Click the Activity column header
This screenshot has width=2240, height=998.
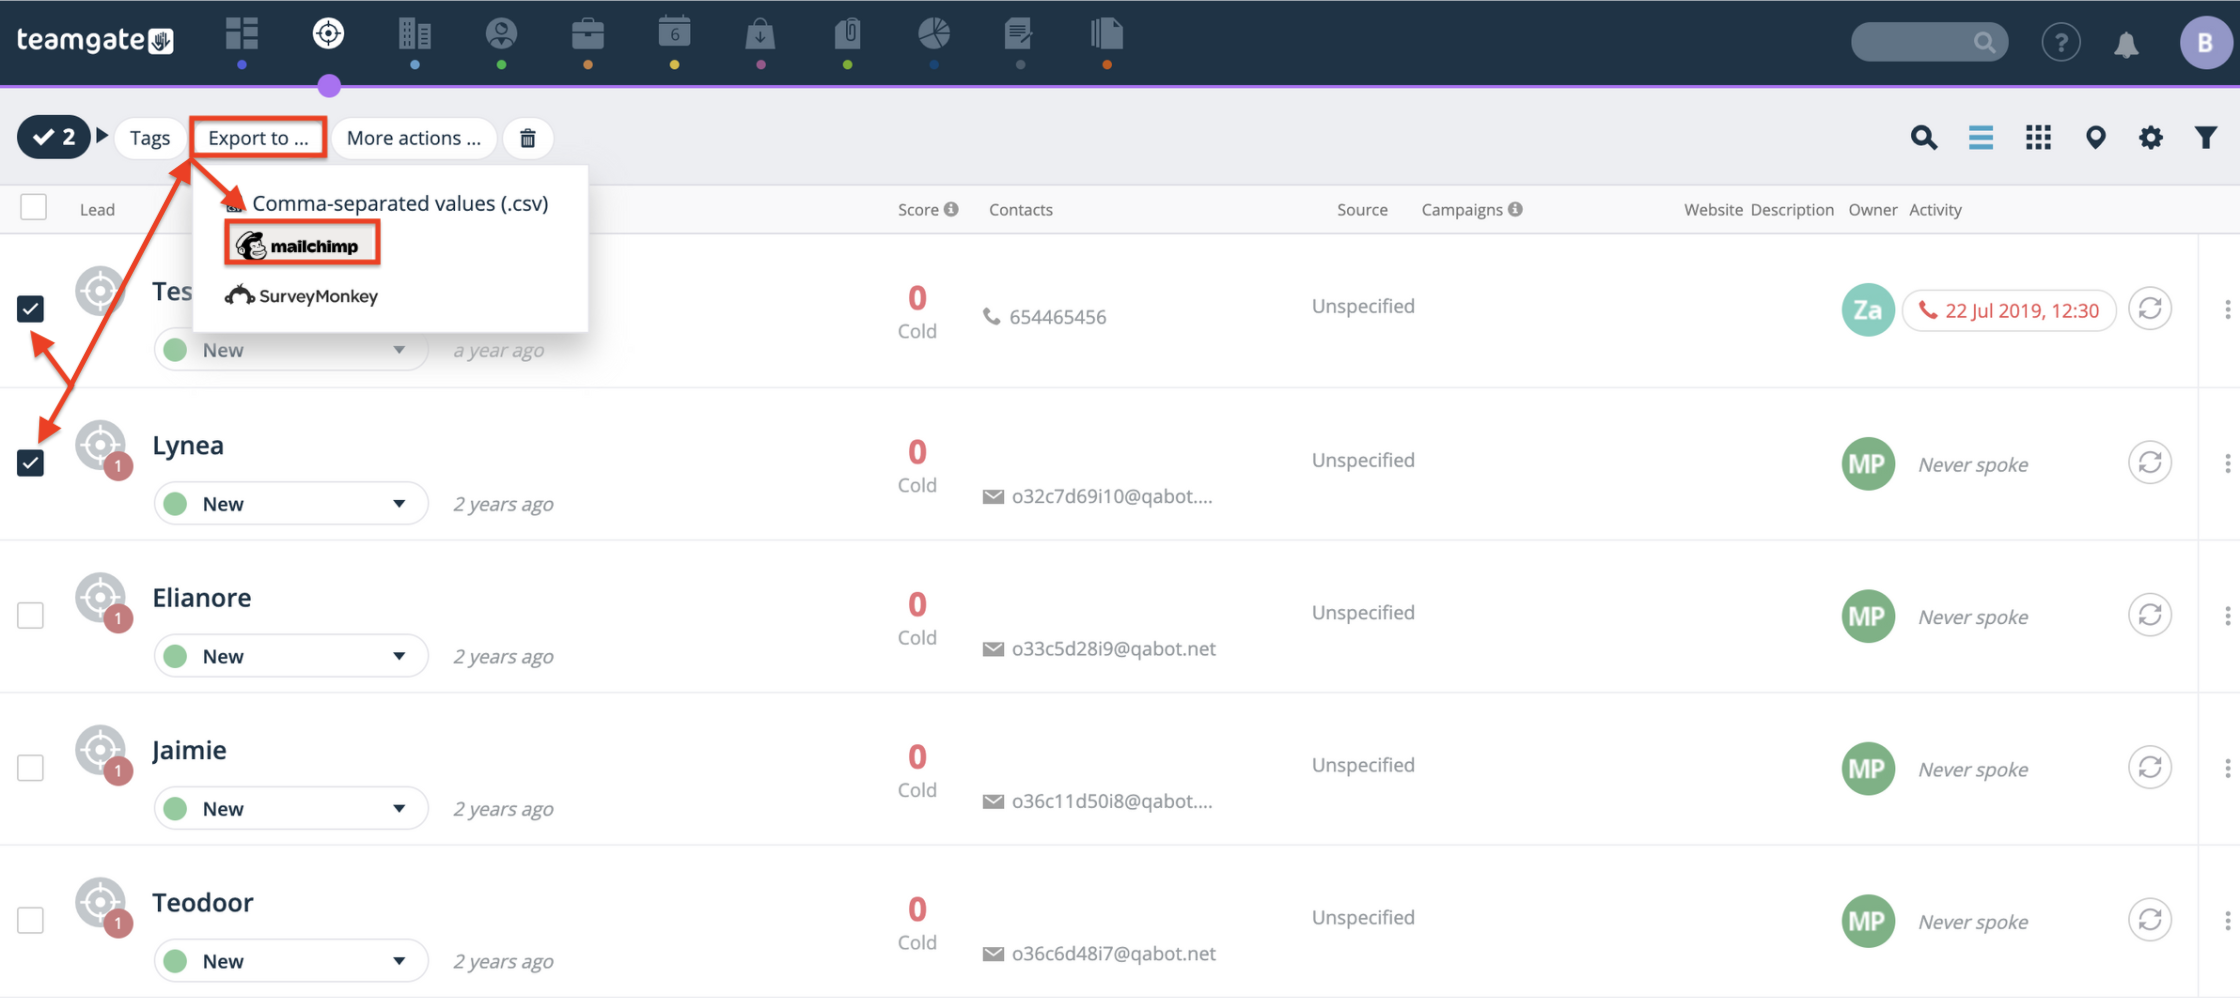[1935, 210]
